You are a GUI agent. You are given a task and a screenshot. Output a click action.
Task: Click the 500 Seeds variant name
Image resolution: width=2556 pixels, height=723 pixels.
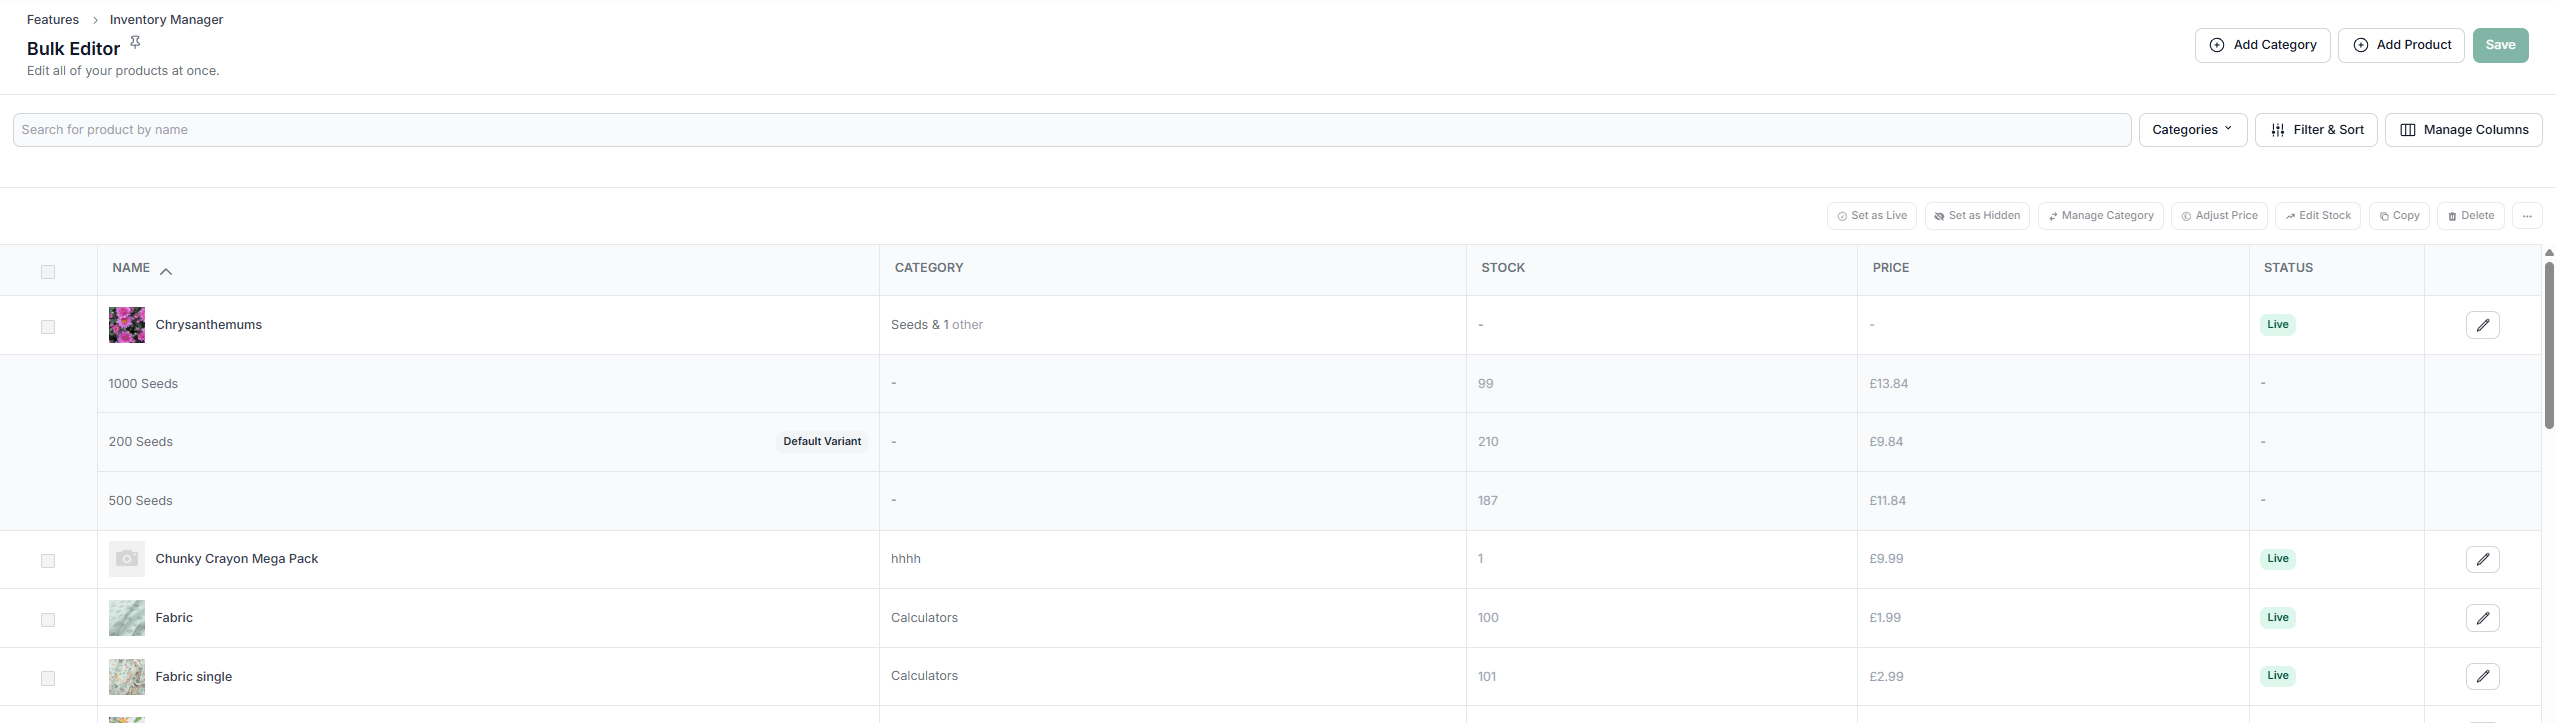pos(140,501)
